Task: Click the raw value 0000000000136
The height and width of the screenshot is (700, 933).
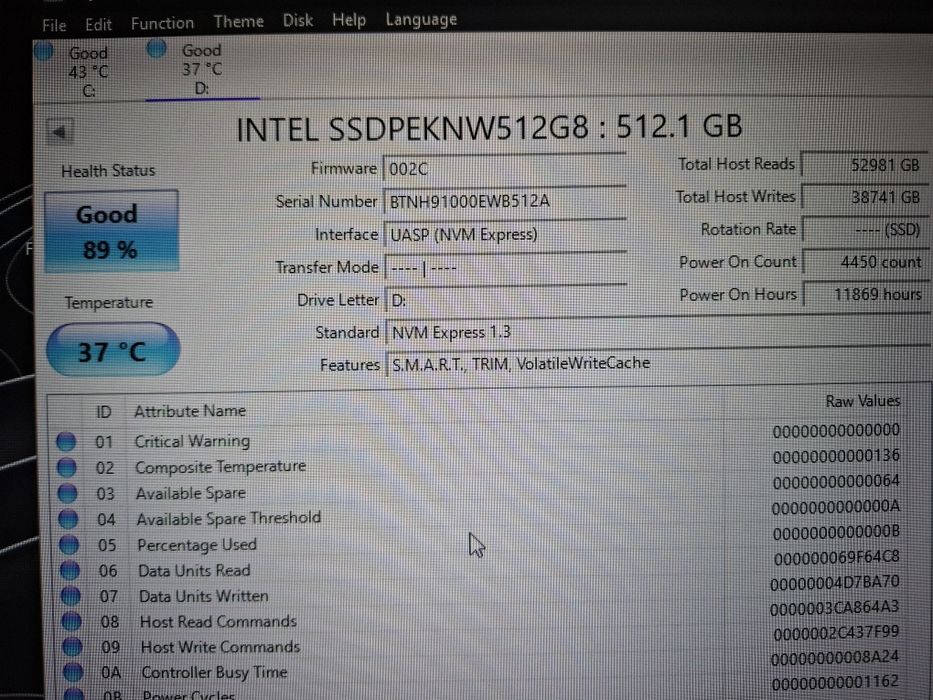Action: pos(836,456)
